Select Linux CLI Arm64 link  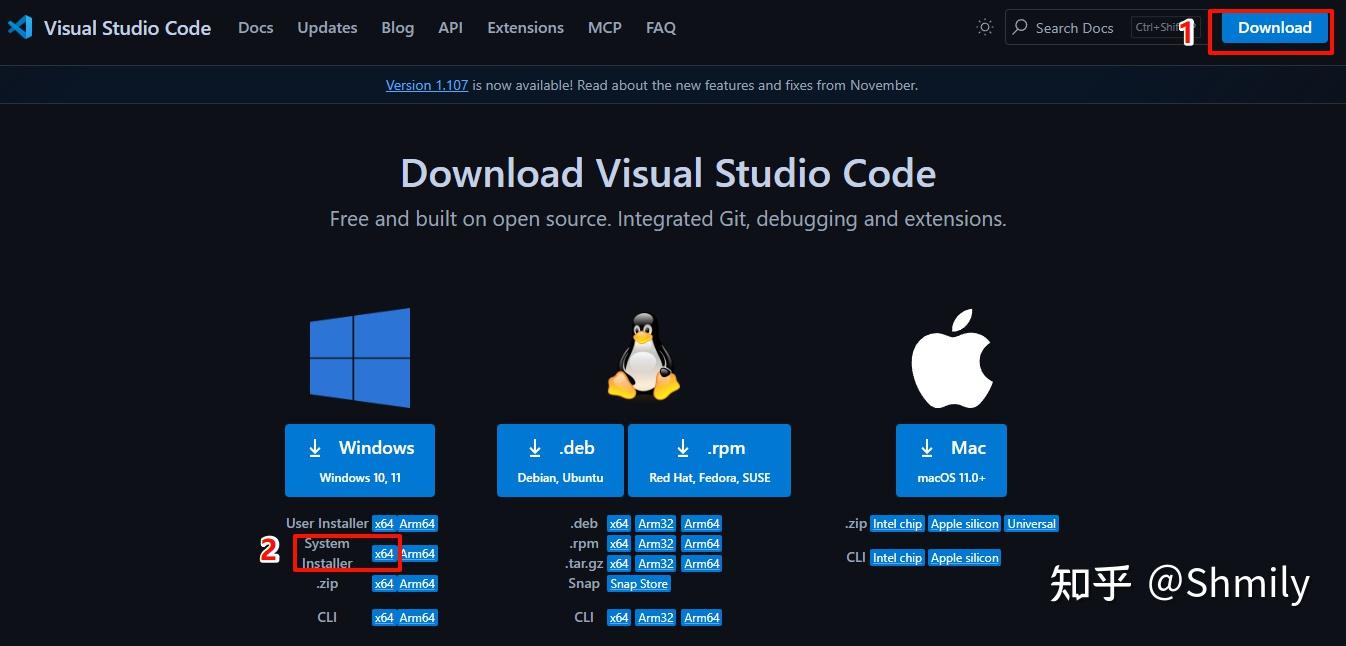[702, 618]
